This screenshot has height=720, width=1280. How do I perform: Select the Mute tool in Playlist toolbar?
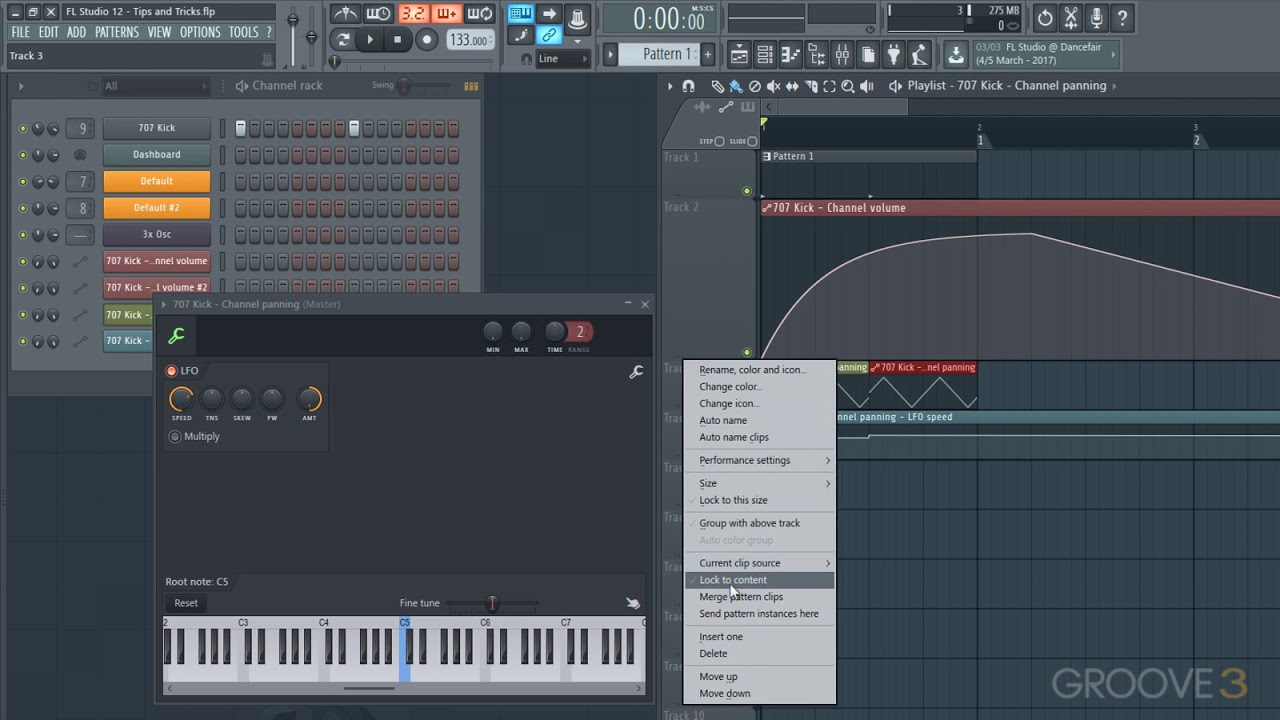pyautogui.click(x=773, y=86)
